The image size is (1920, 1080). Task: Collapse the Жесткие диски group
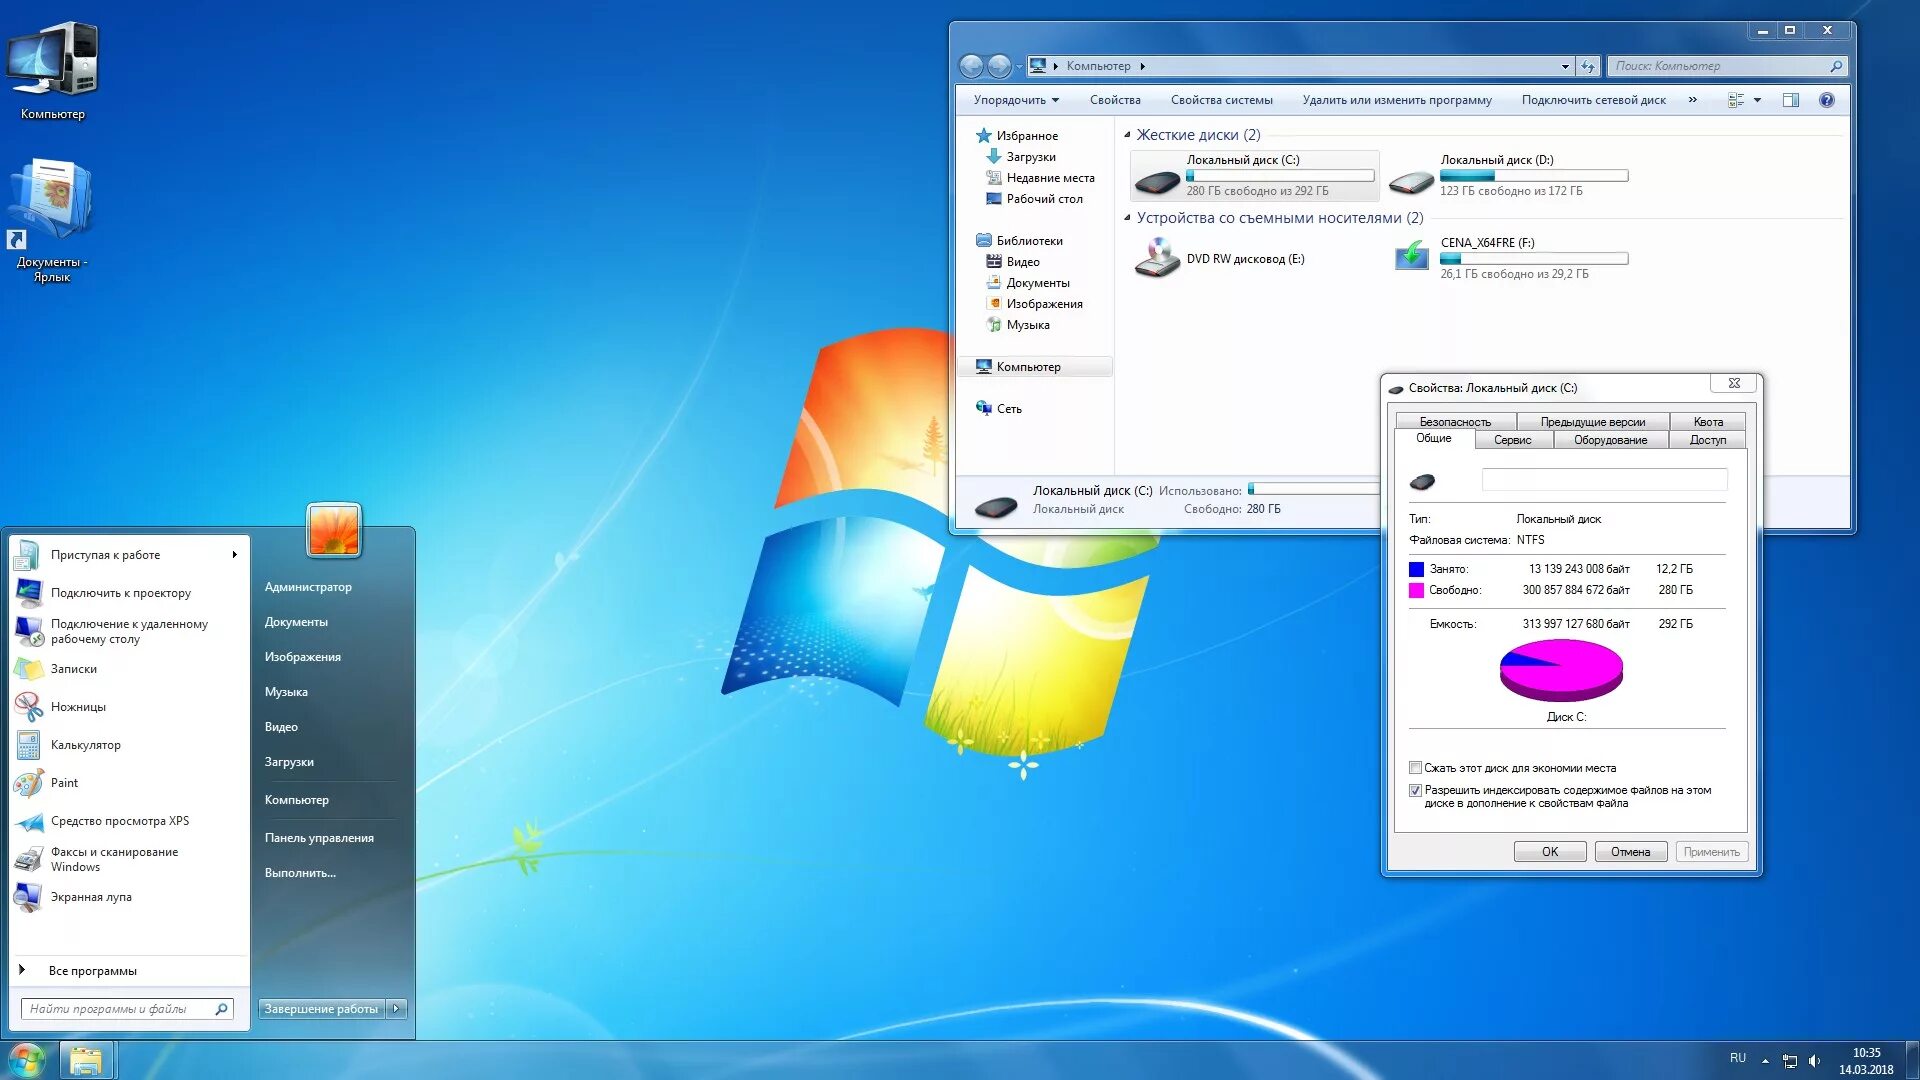tap(1127, 135)
